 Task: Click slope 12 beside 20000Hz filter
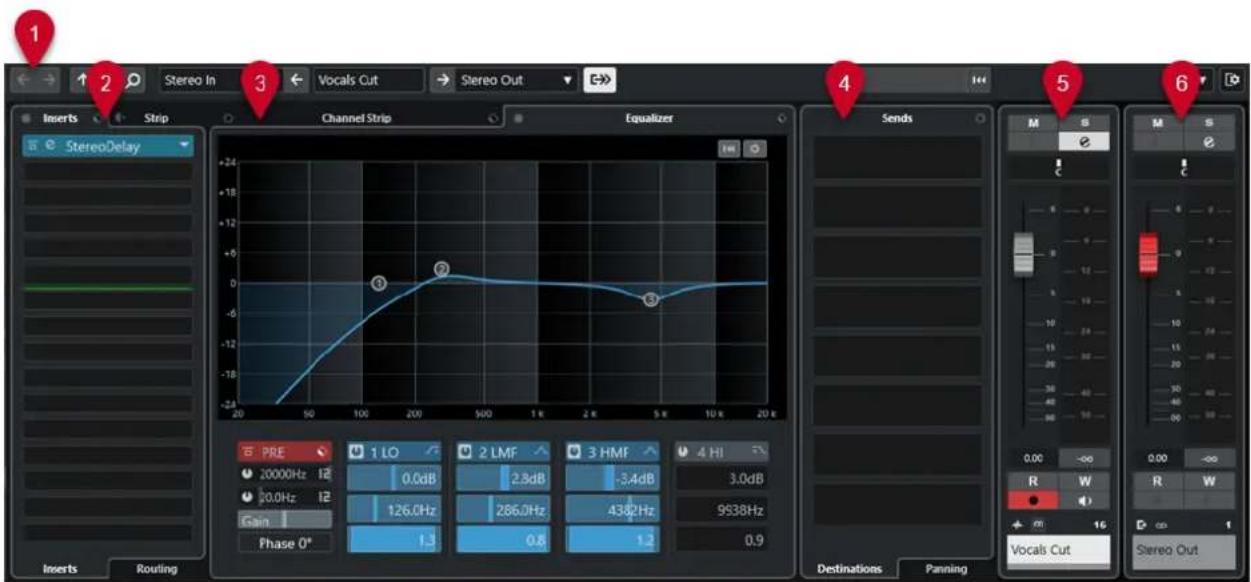pos(323,475)
